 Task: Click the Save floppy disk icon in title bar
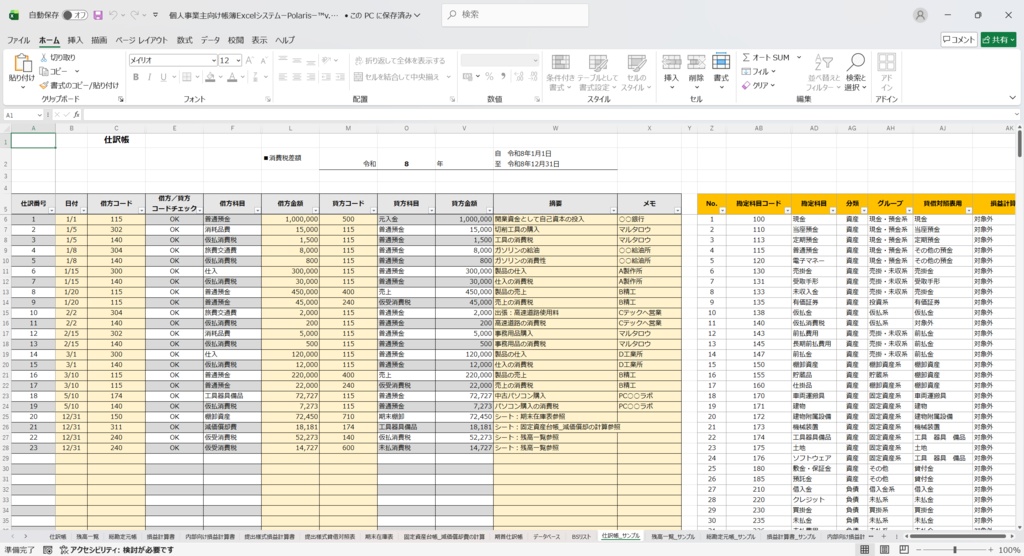[98, 15]
